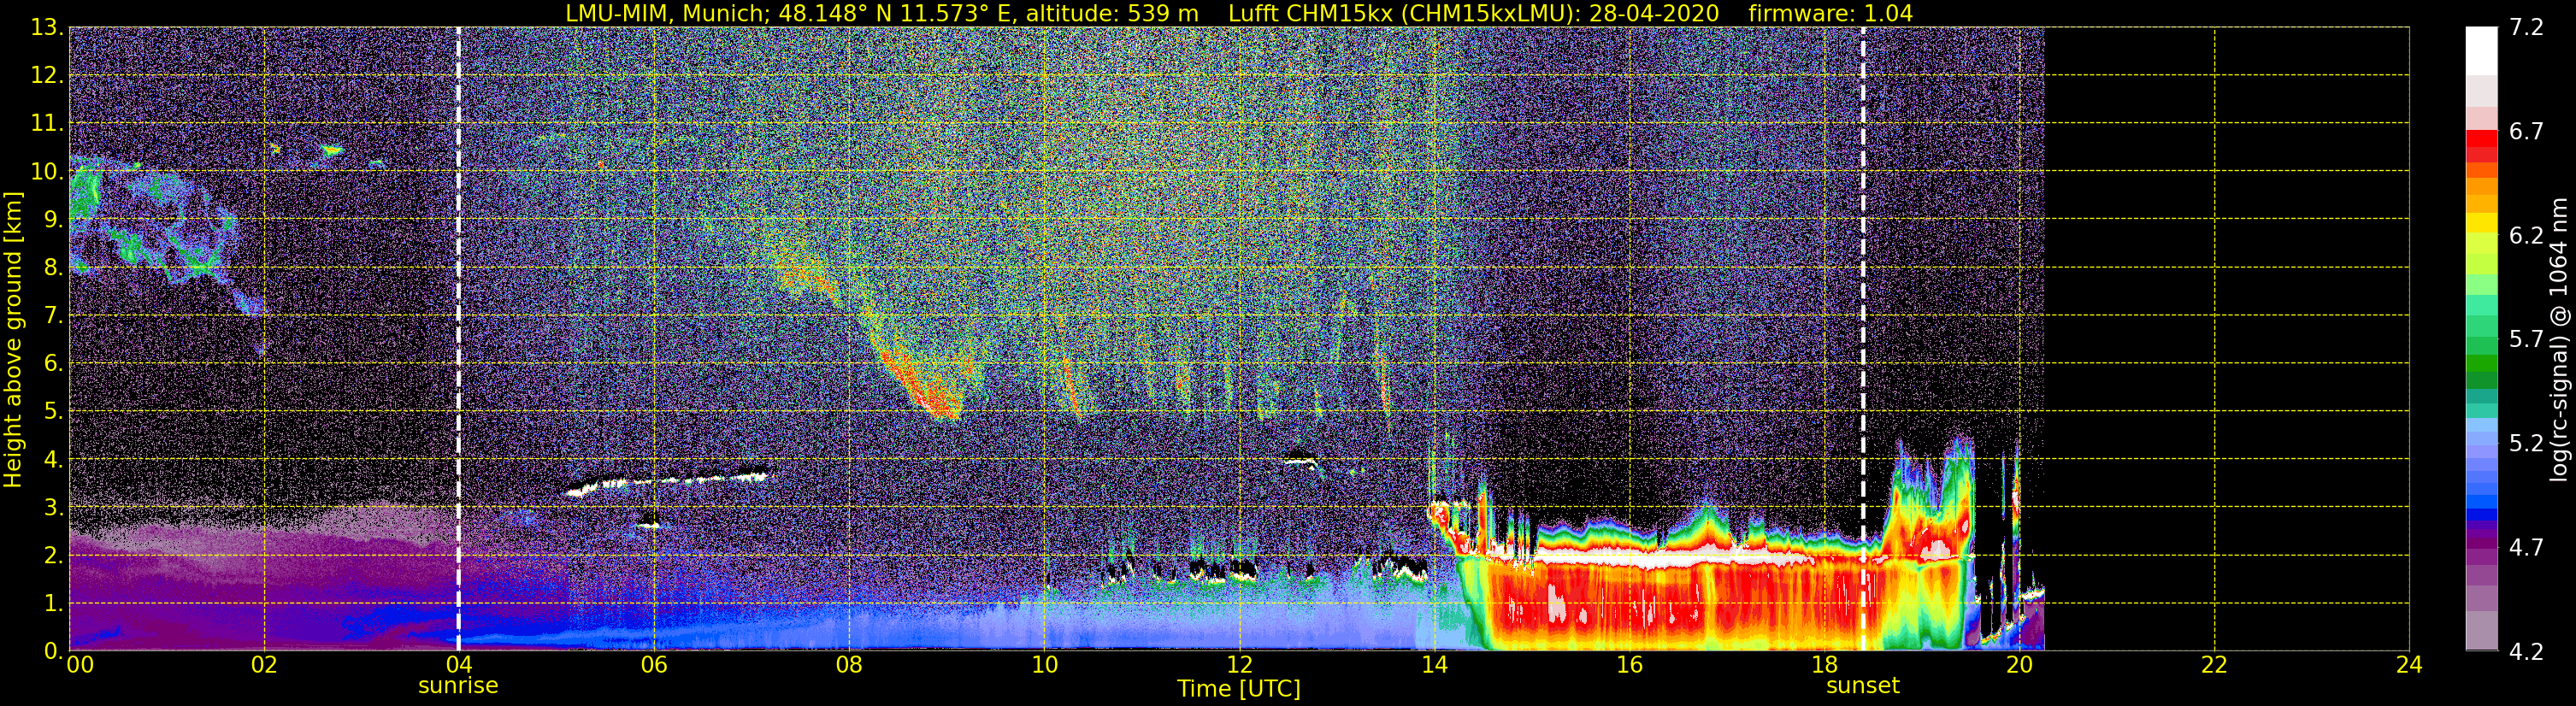Click the 'log(rc-signal) @ 1064 nm' colorbar label
The width and height of the screenshot is (2576, 706).
coord(2558,340)
